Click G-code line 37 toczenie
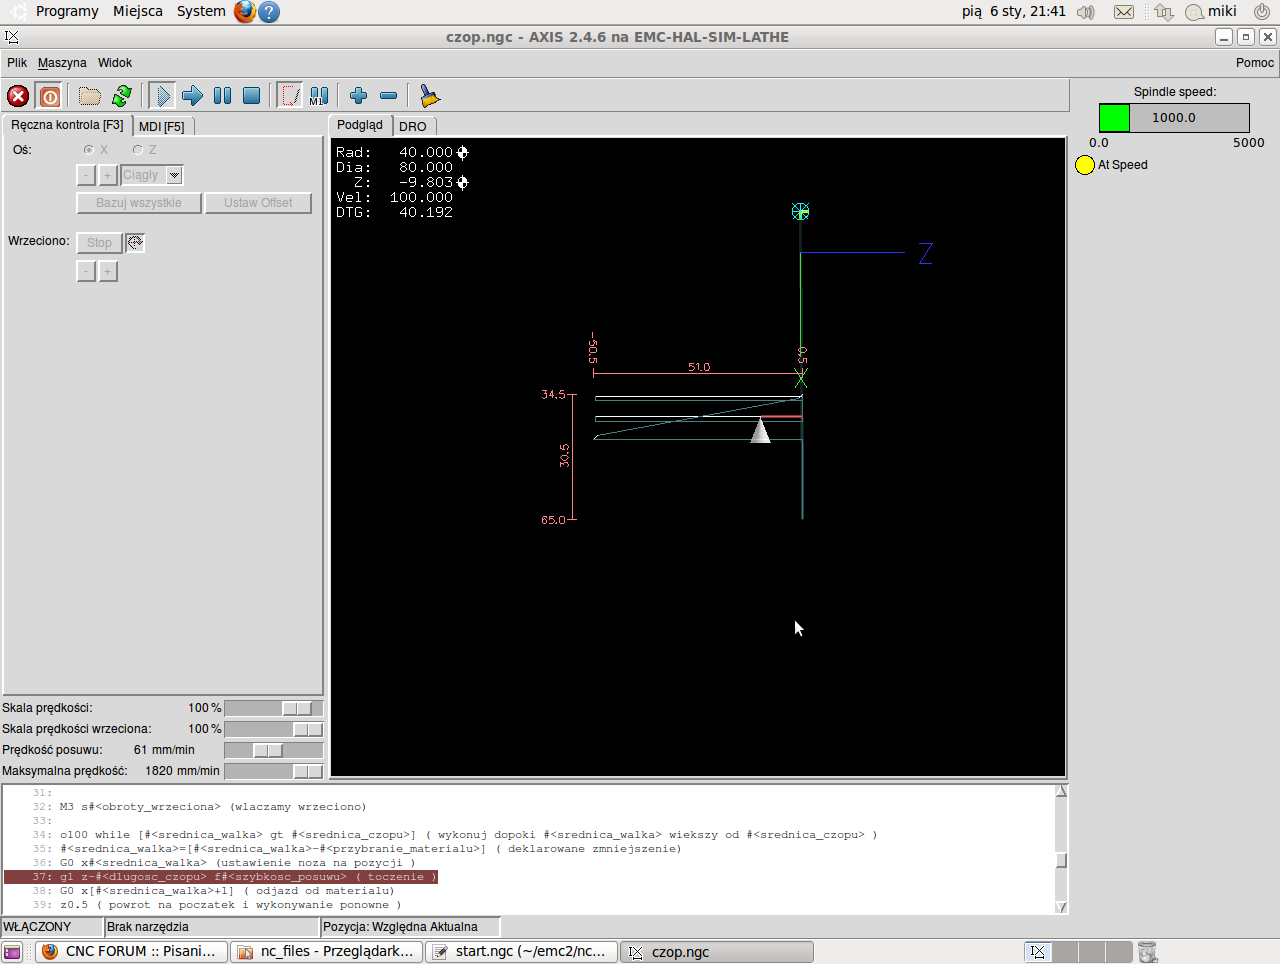The width and height of the screenshot is (1280, 964). coord(221,877)
